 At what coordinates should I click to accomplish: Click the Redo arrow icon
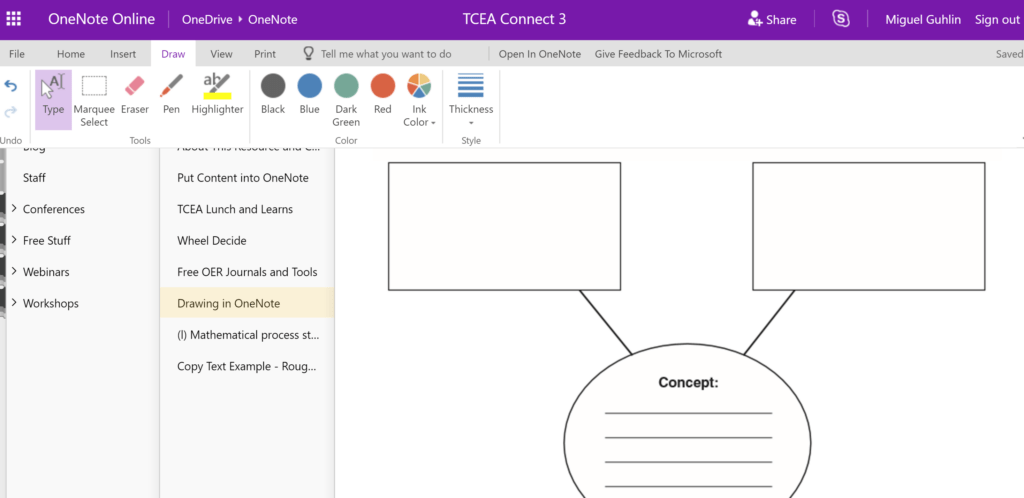[10, 112]
